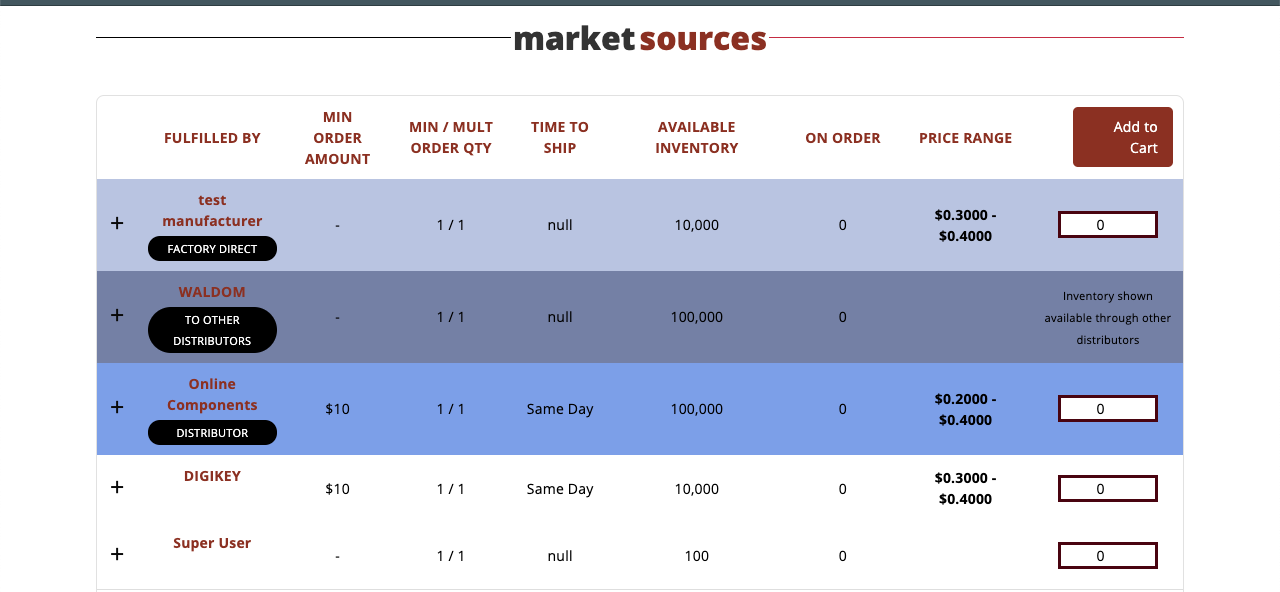Focus Online Components quantity input
The height and width of the screenshot is (592, 1280).
click(x=1108, y=409)
